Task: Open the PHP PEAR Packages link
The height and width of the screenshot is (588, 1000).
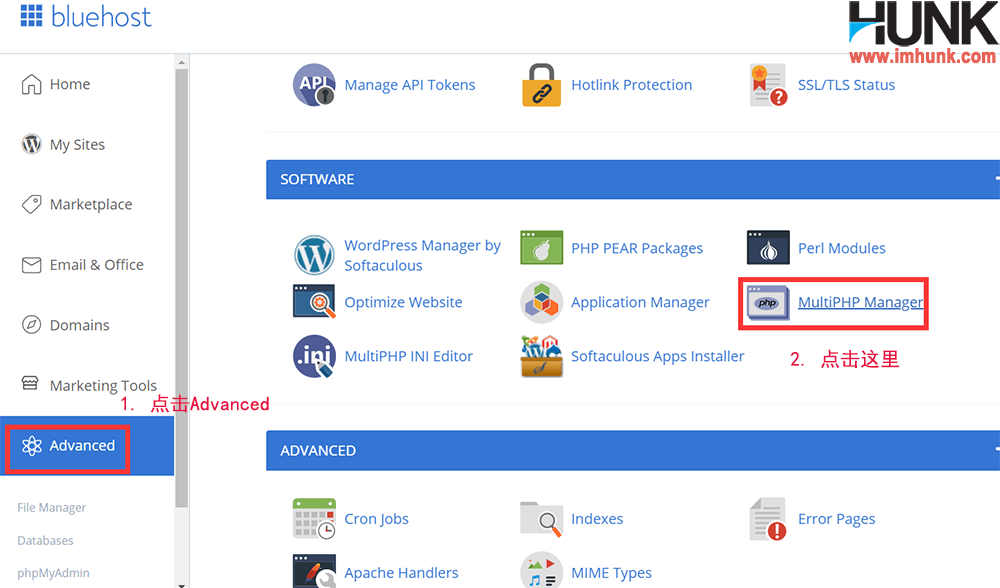Action: click(637, 248)
